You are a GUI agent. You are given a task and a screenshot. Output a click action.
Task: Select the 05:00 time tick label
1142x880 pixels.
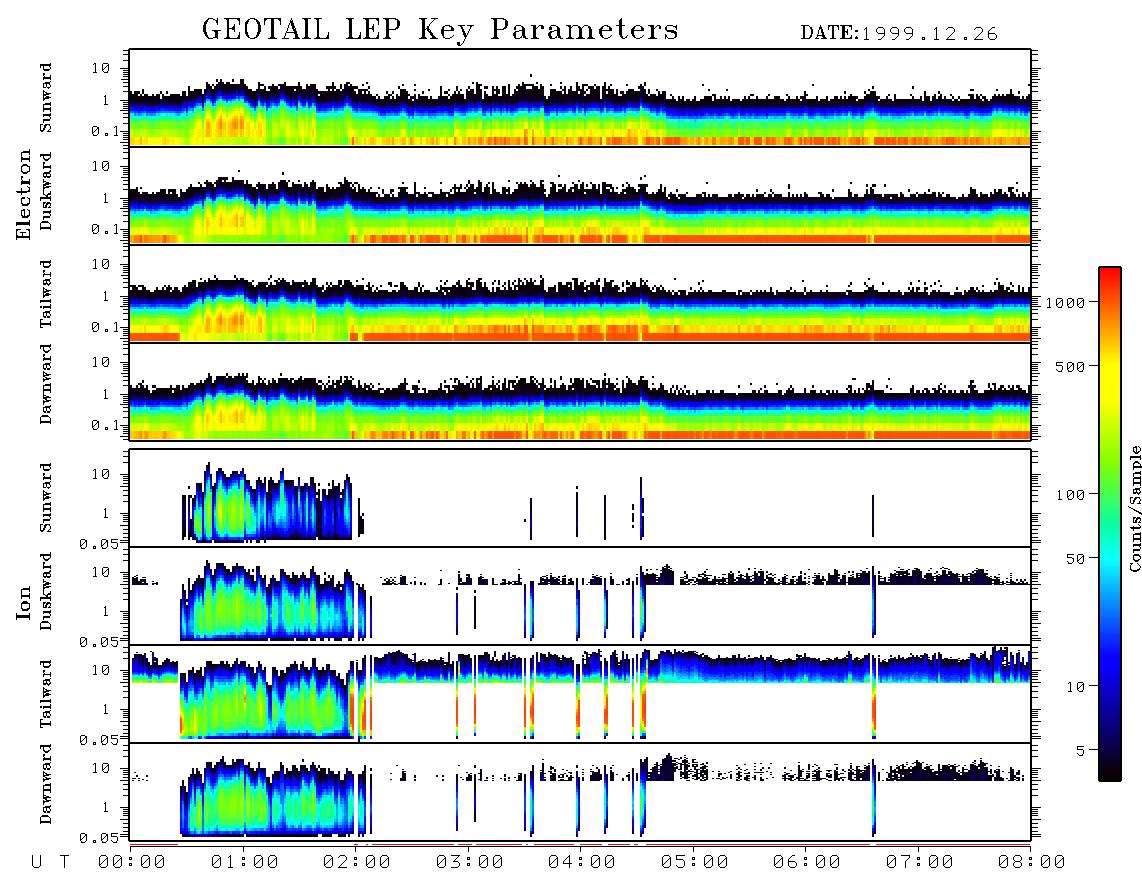coord(695,863)
